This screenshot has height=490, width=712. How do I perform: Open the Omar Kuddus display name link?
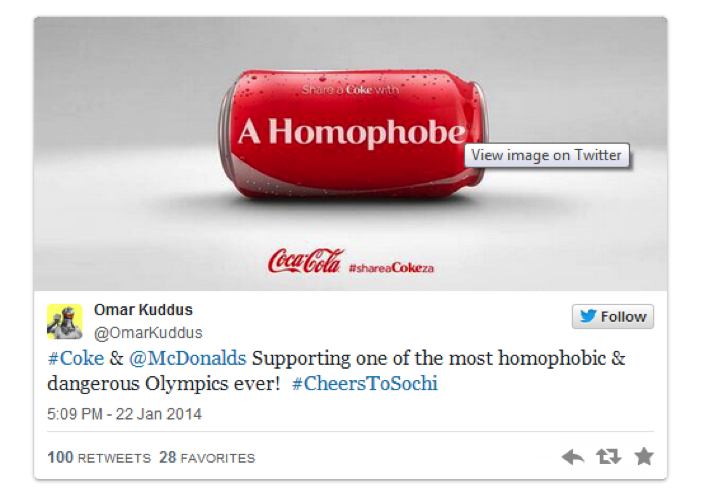point(143,310)
